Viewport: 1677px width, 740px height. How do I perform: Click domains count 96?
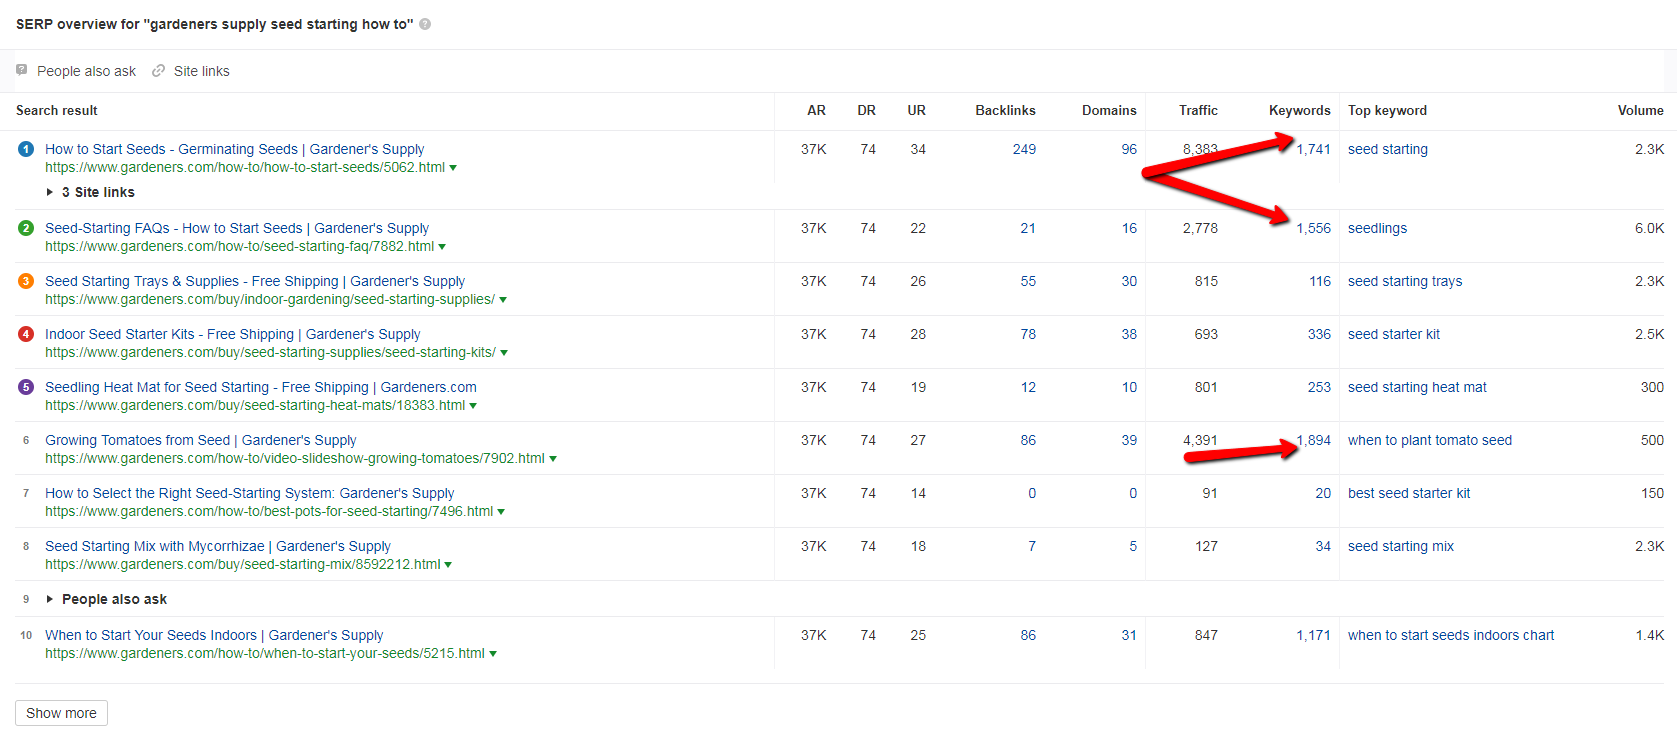pyautogui.click(x=1129, y=149)
